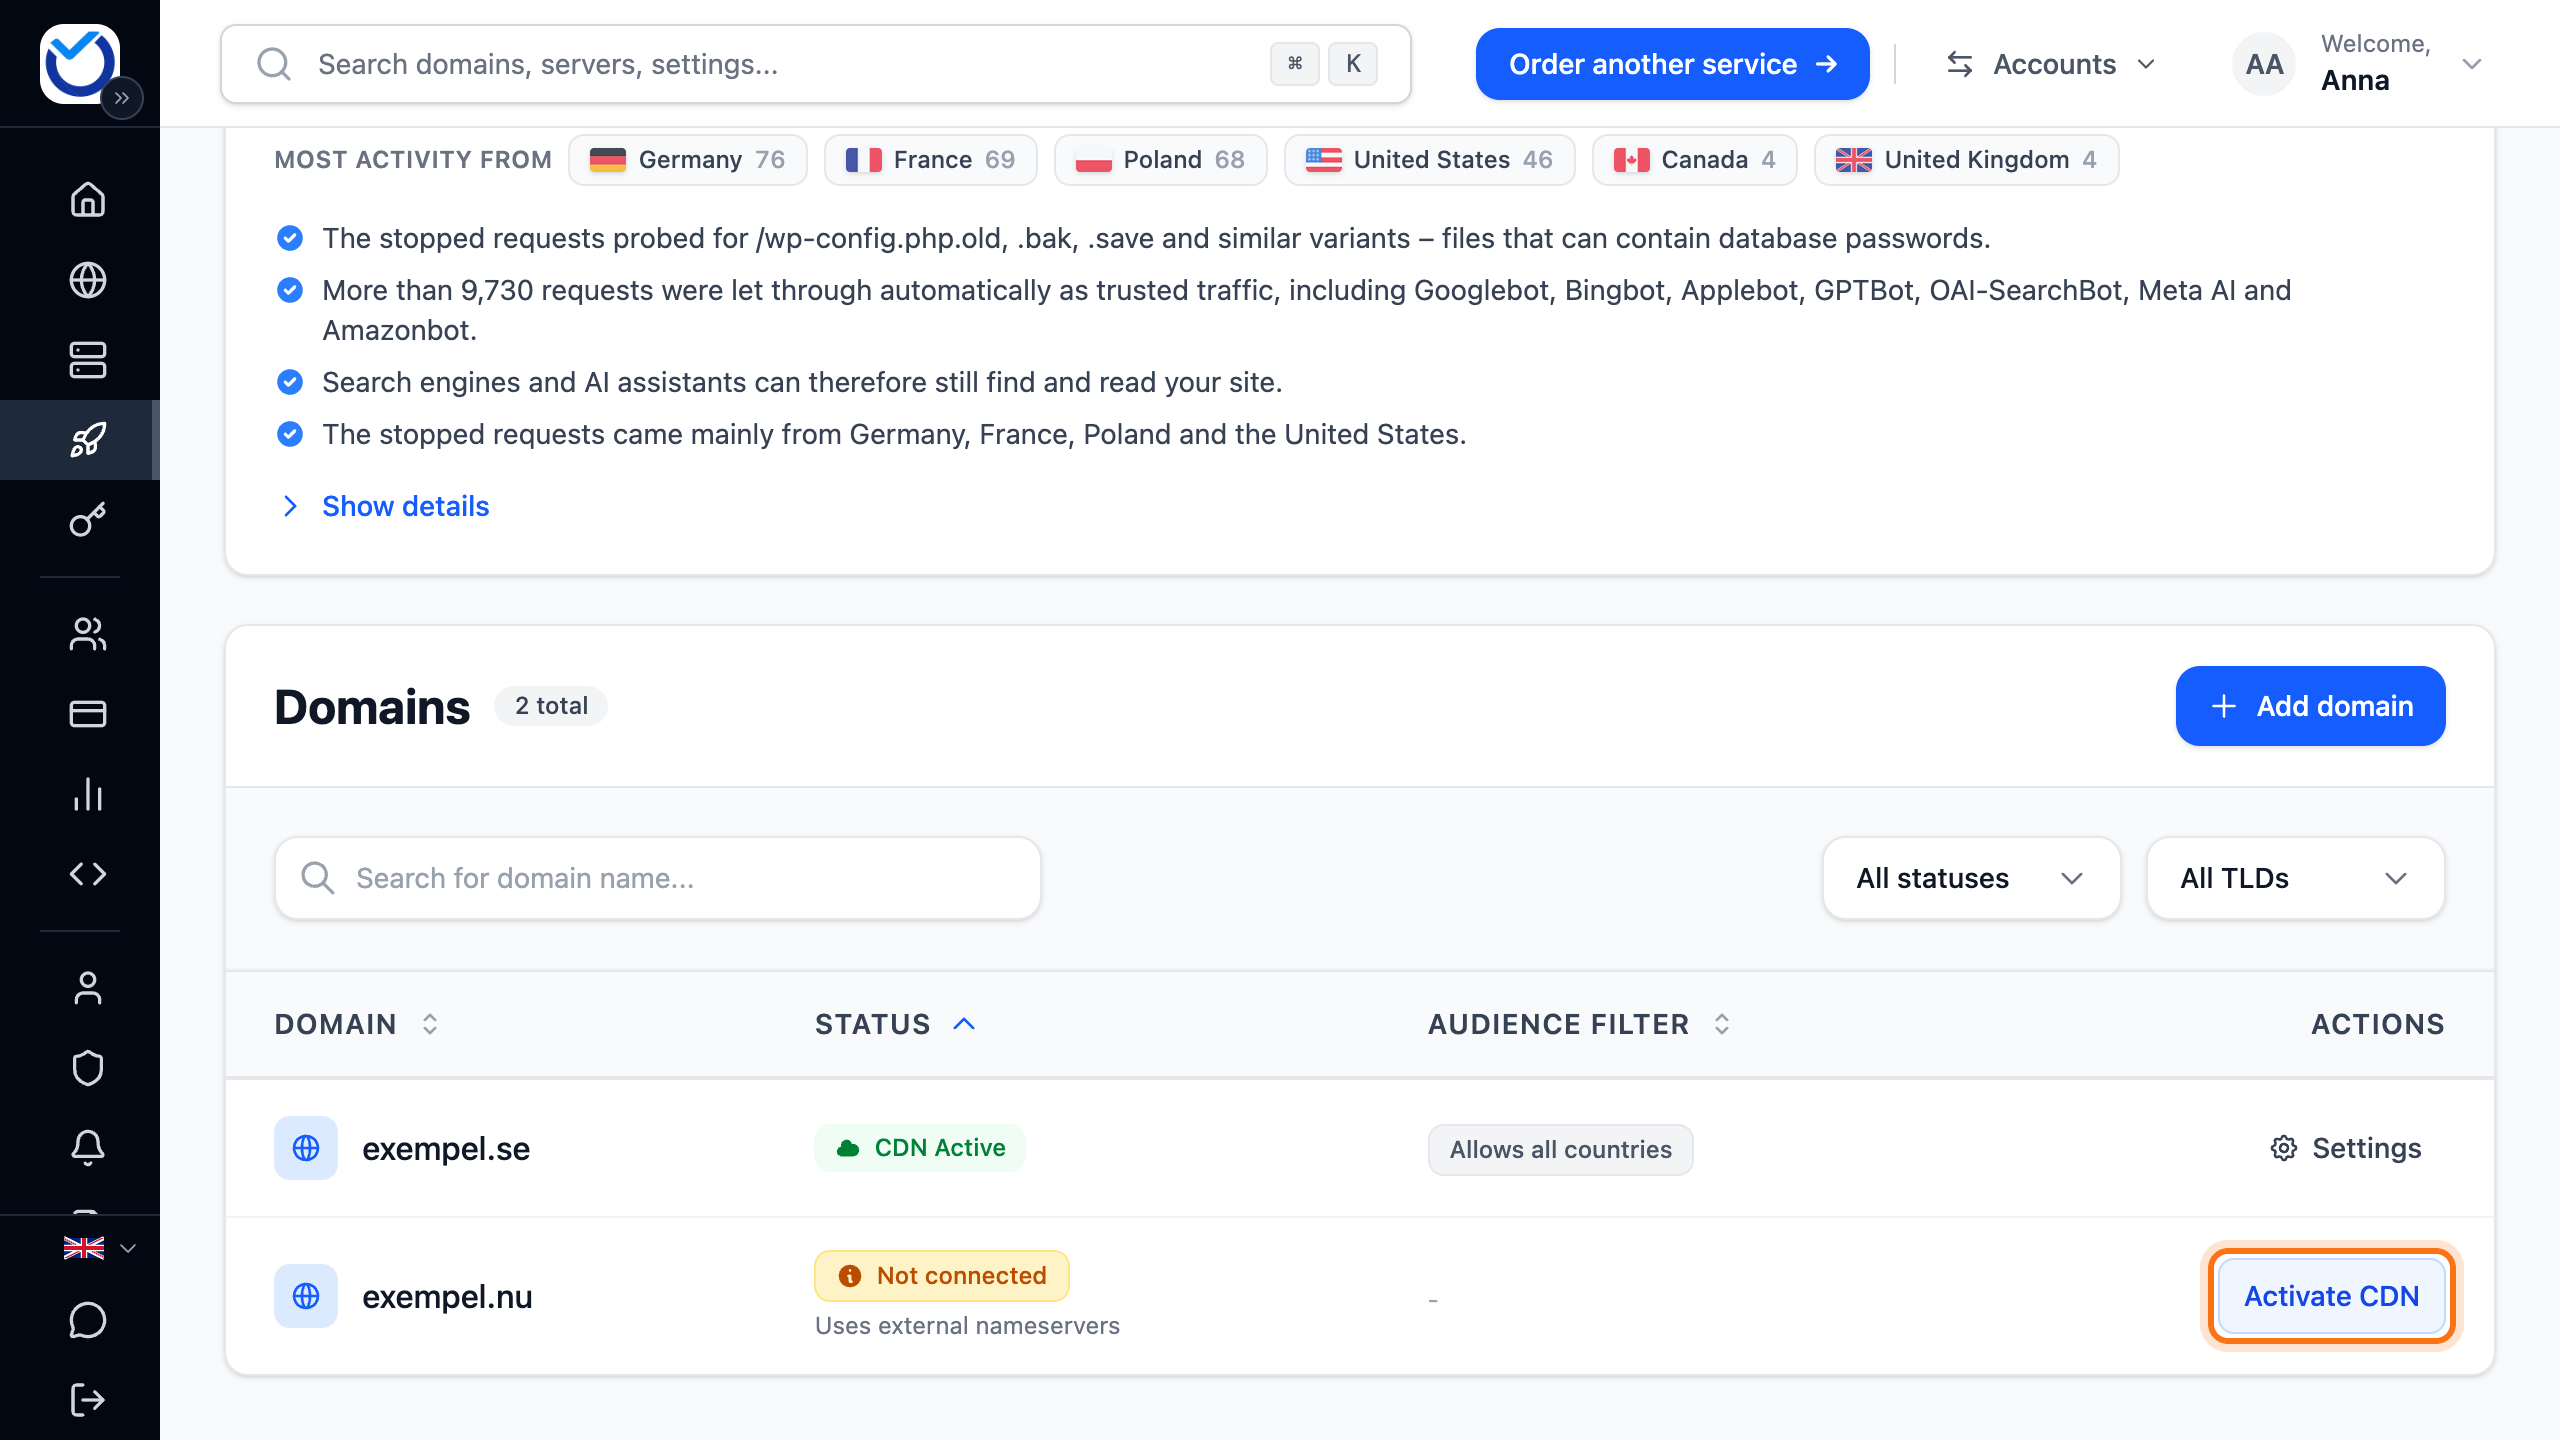Viewport: 2560px width, 1440px height.
Task: Click the 2 total badge
Action: click(x=551, y=706)
